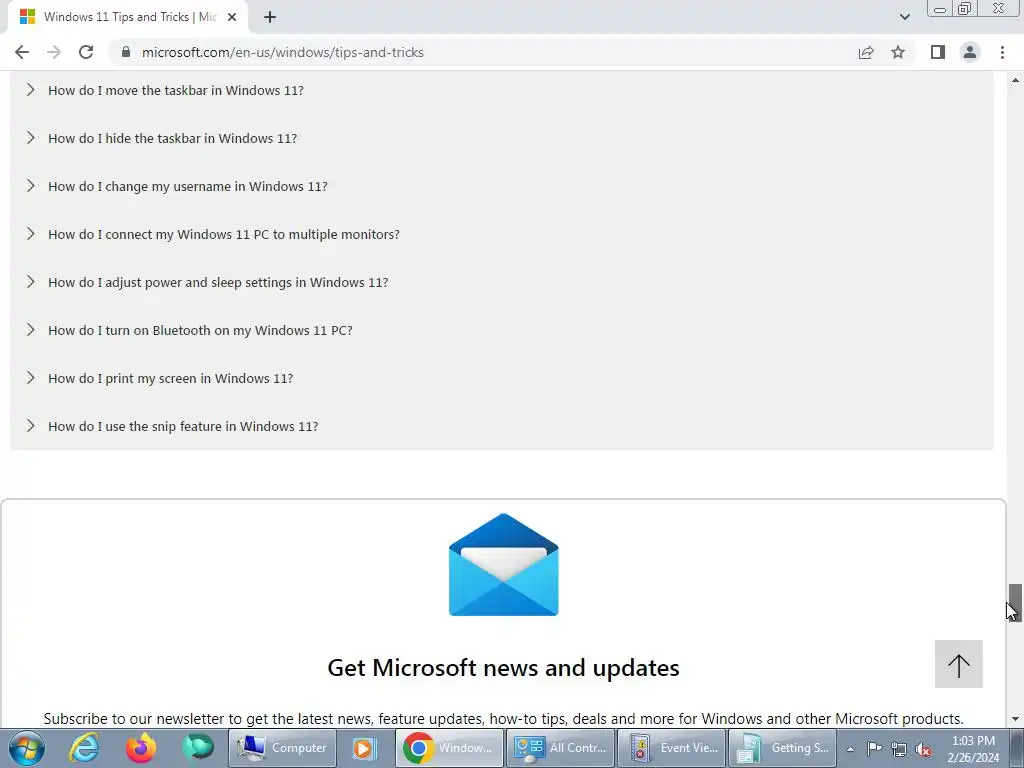The image size is (1024, 768).
Task: Open a new tab with the plus button
Action: click(x=270, y=17)
